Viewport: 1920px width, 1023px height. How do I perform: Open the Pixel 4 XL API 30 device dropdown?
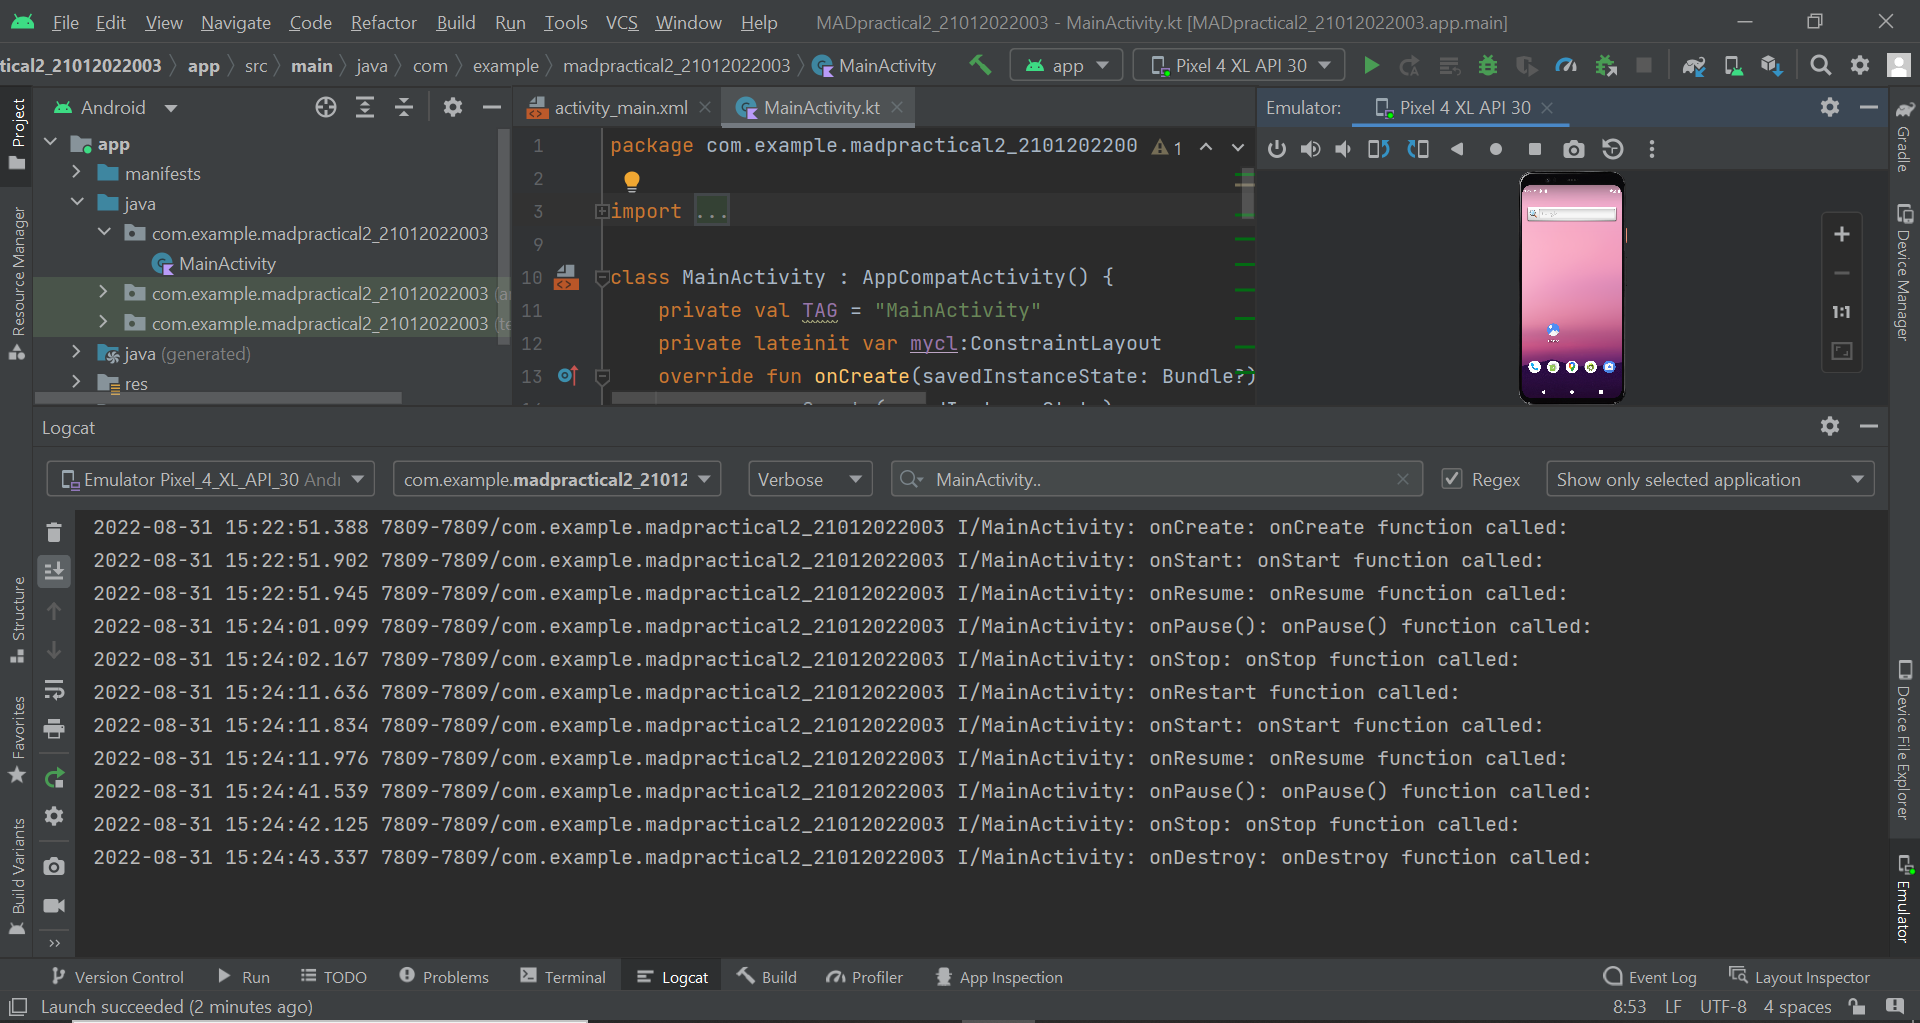1239,66
